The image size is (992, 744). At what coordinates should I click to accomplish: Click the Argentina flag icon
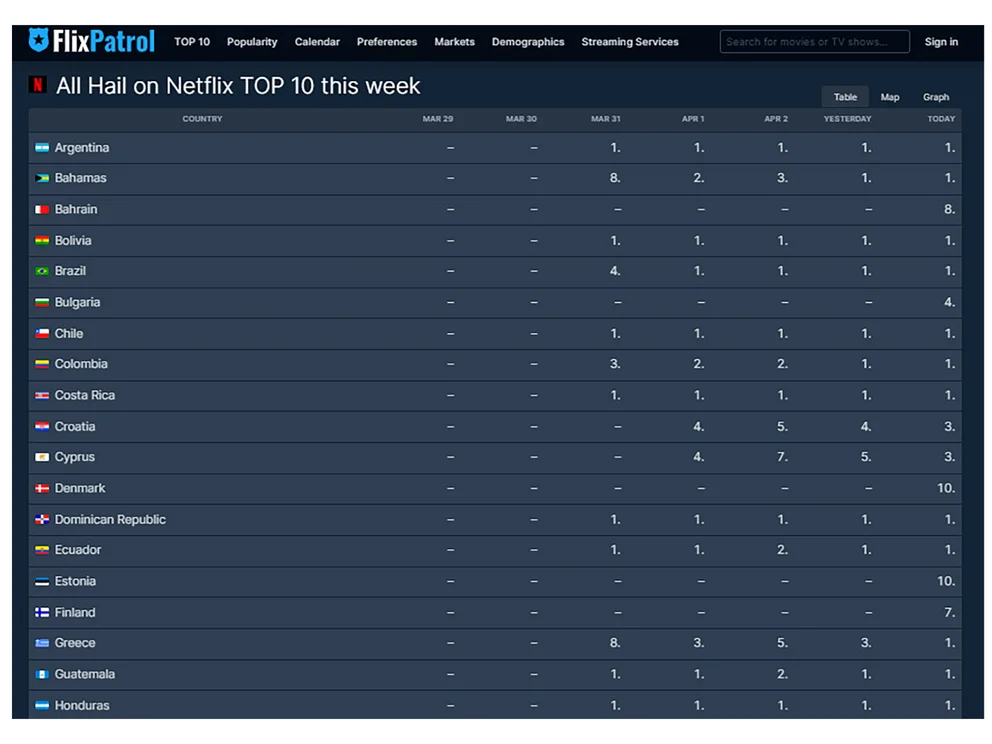pyautogui.click(x=42, y=148)
